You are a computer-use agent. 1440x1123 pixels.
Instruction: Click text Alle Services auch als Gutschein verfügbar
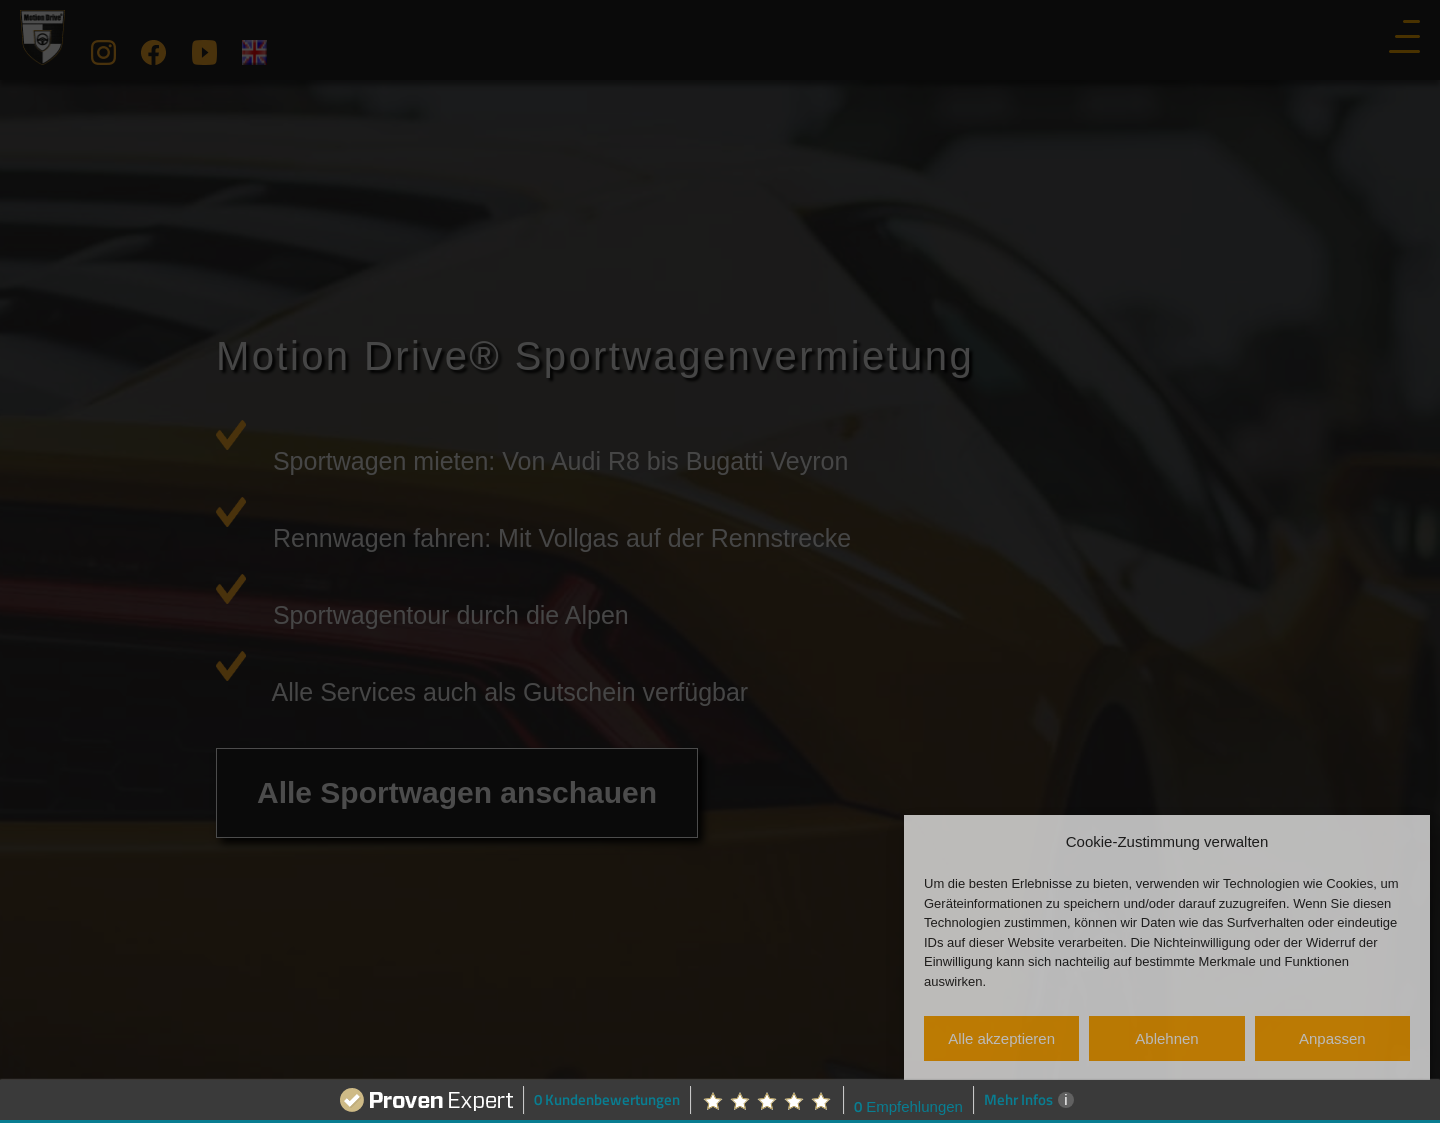[x=510, y=692]
